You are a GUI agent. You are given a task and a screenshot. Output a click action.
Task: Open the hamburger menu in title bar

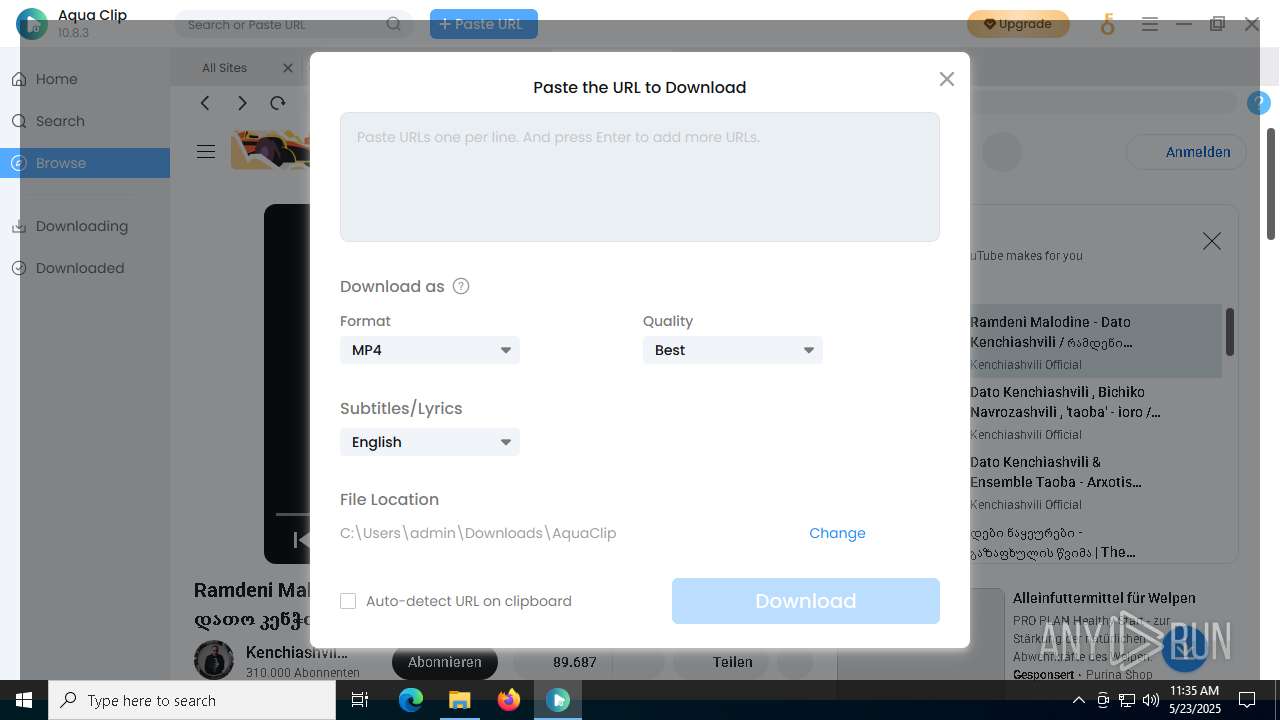pyautogui.click(x=1150, y=24)
